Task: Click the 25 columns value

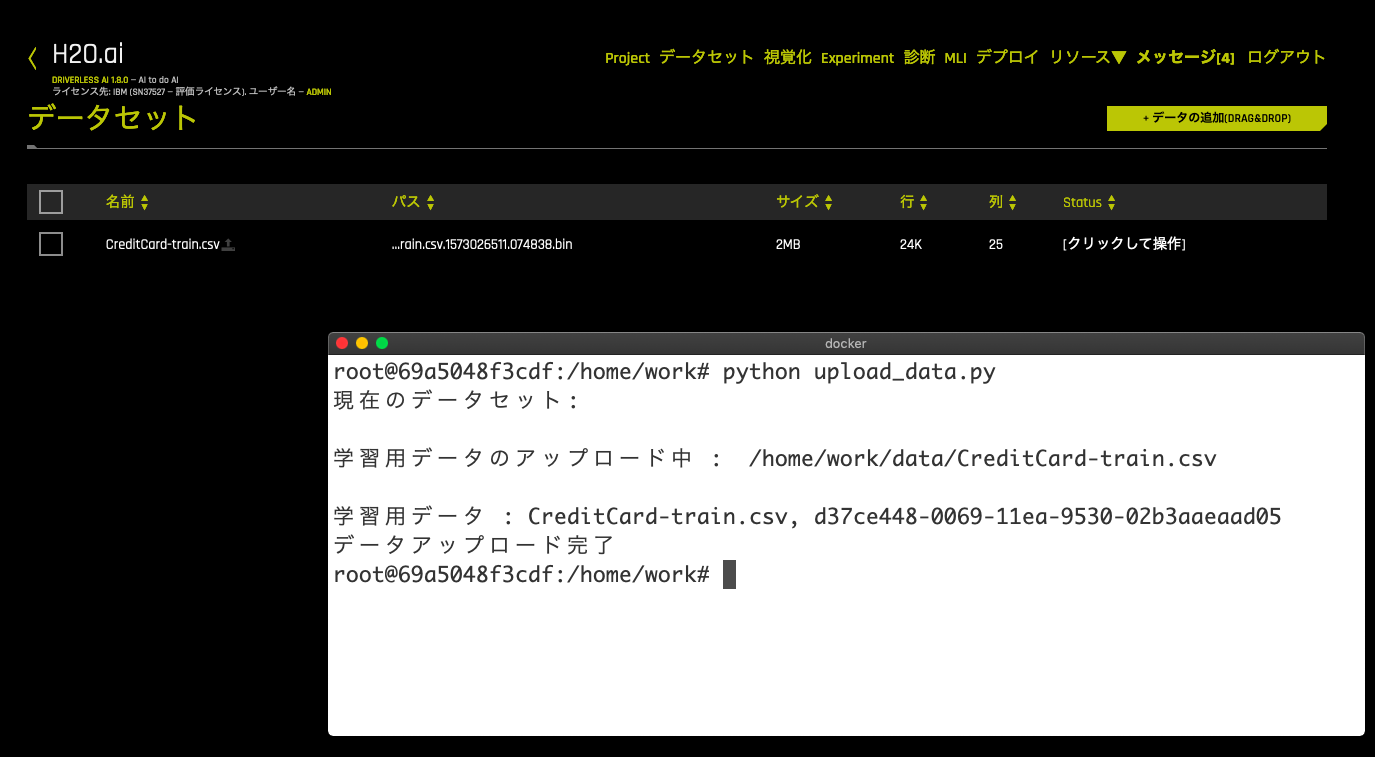Action: pos(996,244)
